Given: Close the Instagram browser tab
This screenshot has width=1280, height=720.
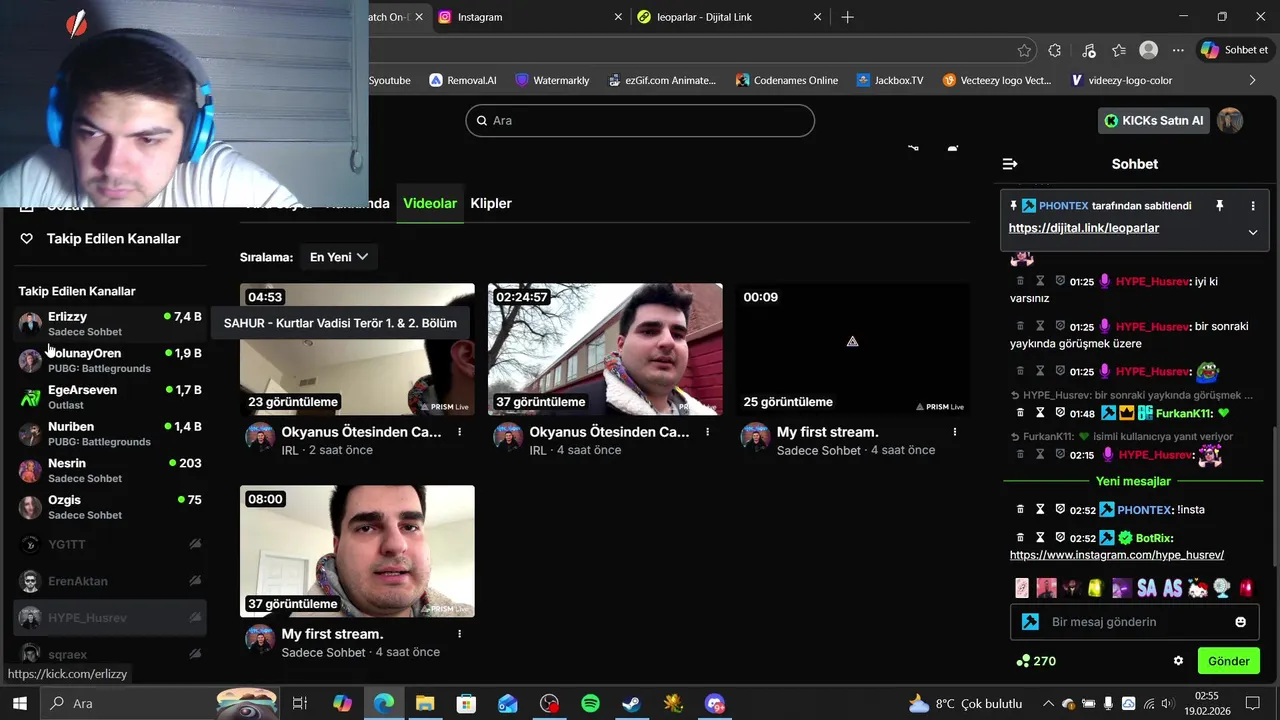Looking at the screenshot, I should click(x=618, y=17).
